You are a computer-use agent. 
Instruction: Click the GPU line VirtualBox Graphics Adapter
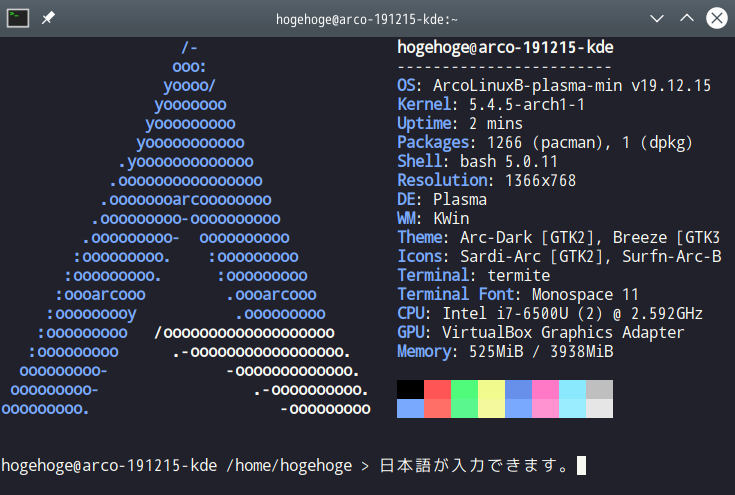(x=540, y=332)
